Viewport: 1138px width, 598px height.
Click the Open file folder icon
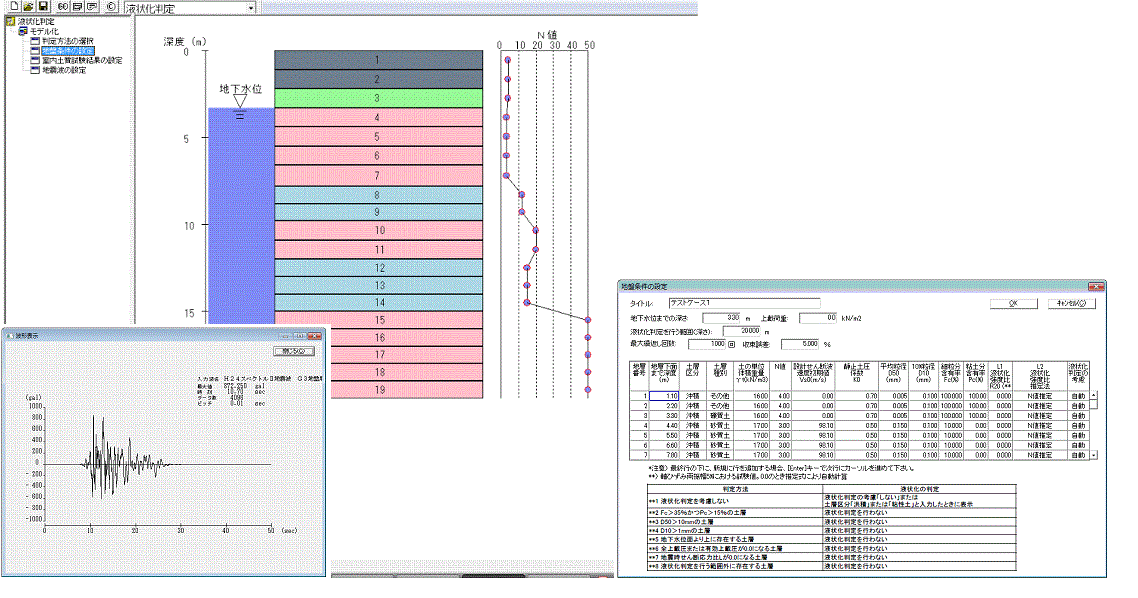point(26,7)
